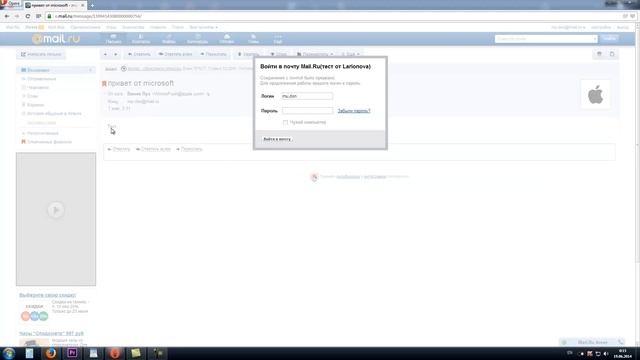The height and width of the screenshot is (360, 640).
Task: Open a new browser tab with plus
Action: (92, 5)
